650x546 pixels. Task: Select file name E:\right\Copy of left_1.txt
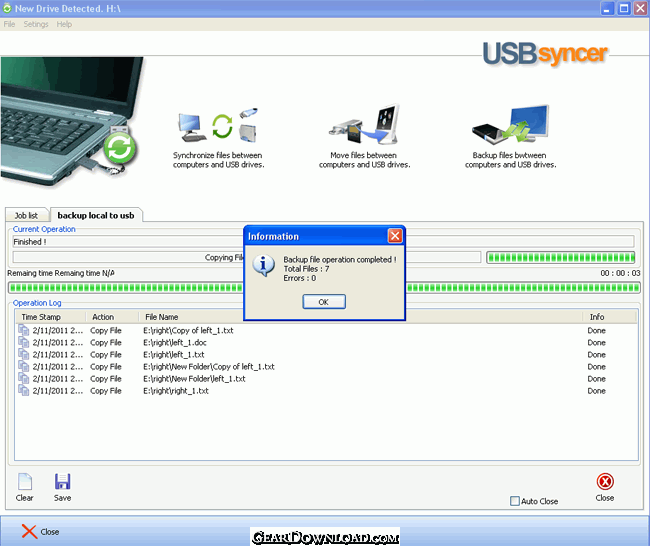click(x=188, y=330)
